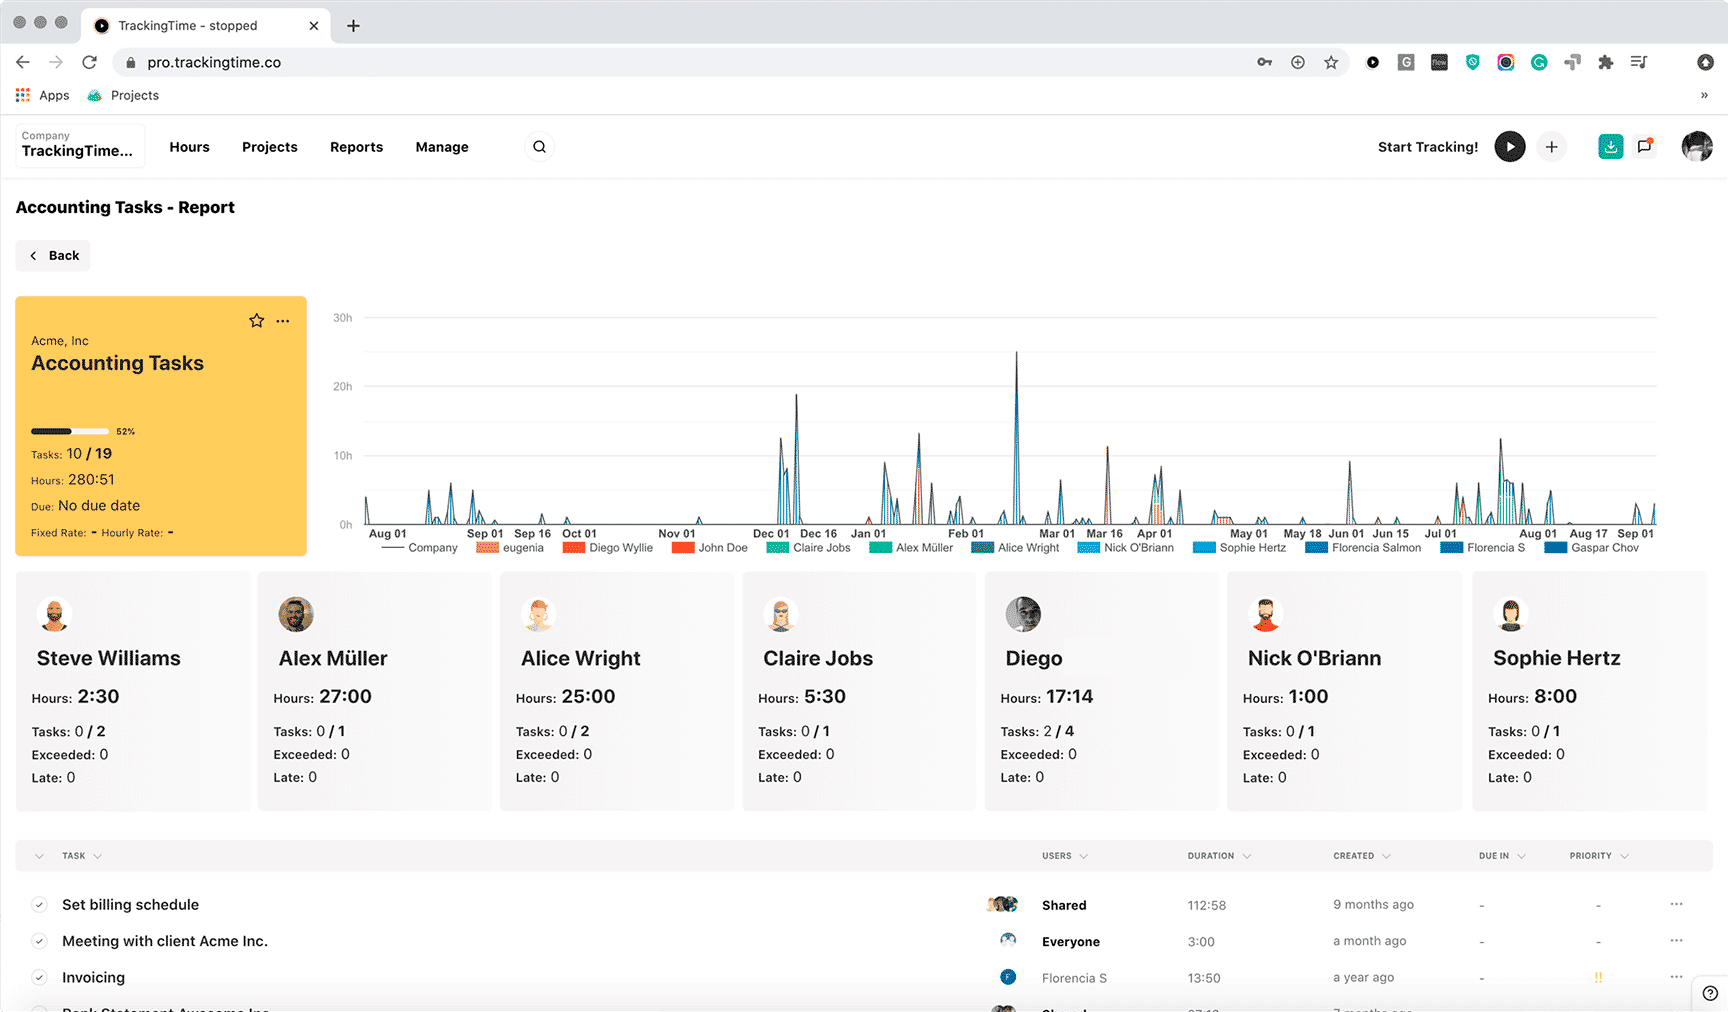Toggle John Doe legend series
Screen dimensions: 1728x1012
[710, 548]
